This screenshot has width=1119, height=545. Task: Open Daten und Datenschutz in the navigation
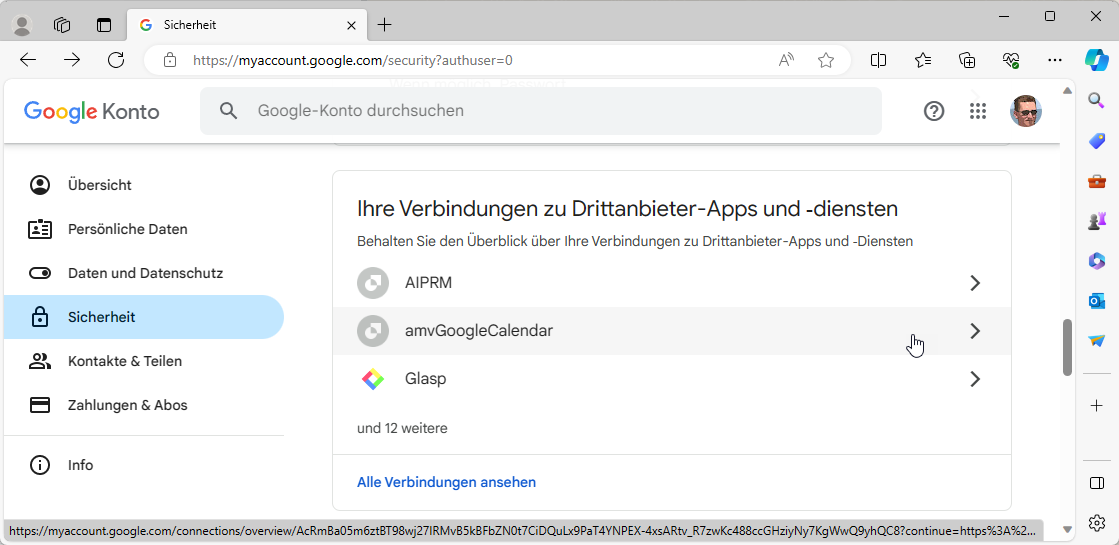click(x=143, y=273)
